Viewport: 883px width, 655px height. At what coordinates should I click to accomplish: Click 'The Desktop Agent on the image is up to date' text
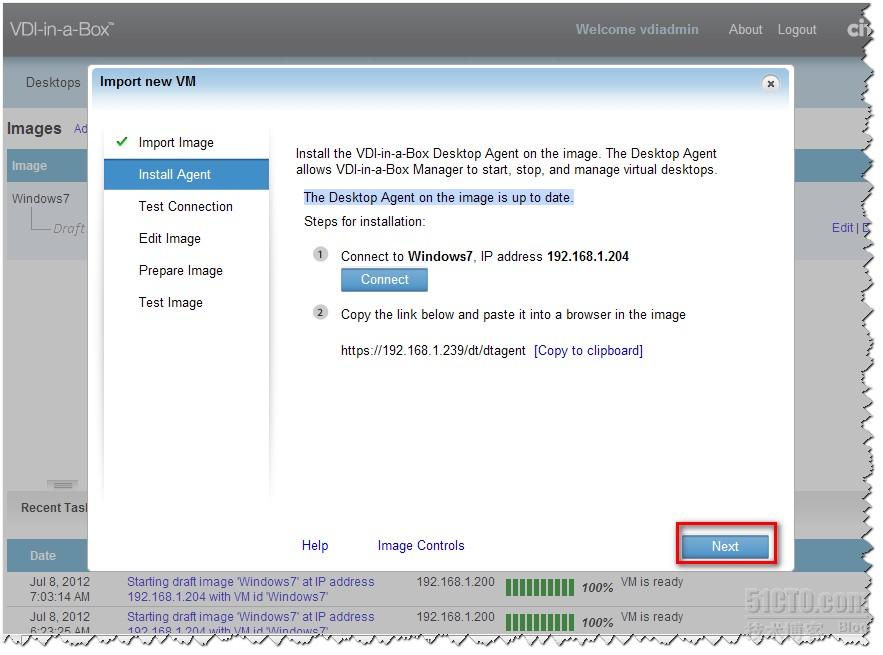(x=438, y=197)
